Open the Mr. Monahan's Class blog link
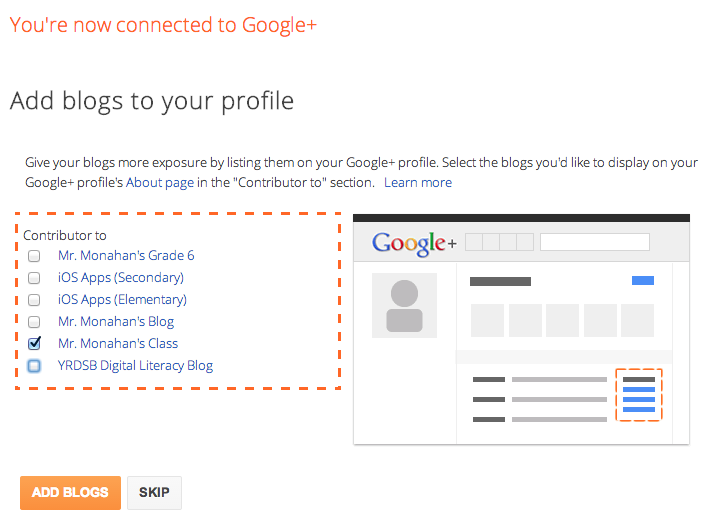Viewport: 717px width, 521px height. (x=118, y=344)
